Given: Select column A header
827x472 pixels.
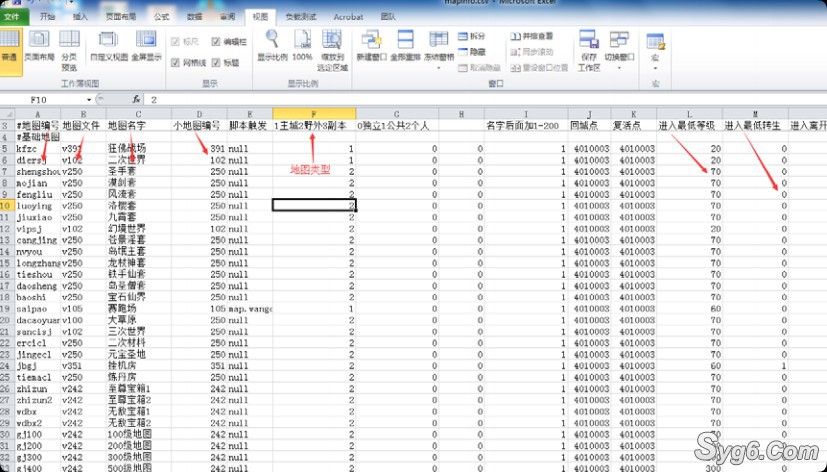Looking at the screenshot, I should pyautogui.click(x=37, y=114).
